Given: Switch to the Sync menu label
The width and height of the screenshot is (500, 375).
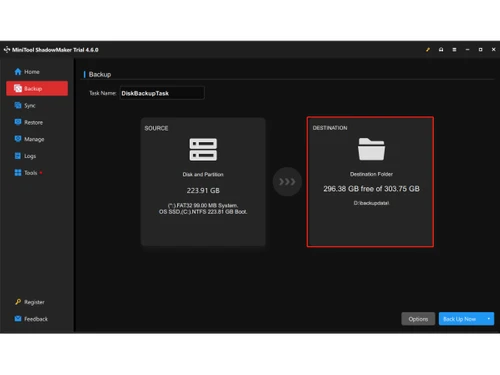Looking at the screenshot, I should (30, 106).
